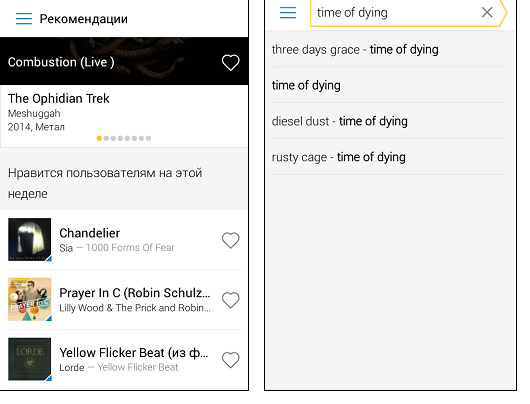This screenshot has width=530, height=404.
Task: Click the time of dying search field
Action: (x=395, y=13)
